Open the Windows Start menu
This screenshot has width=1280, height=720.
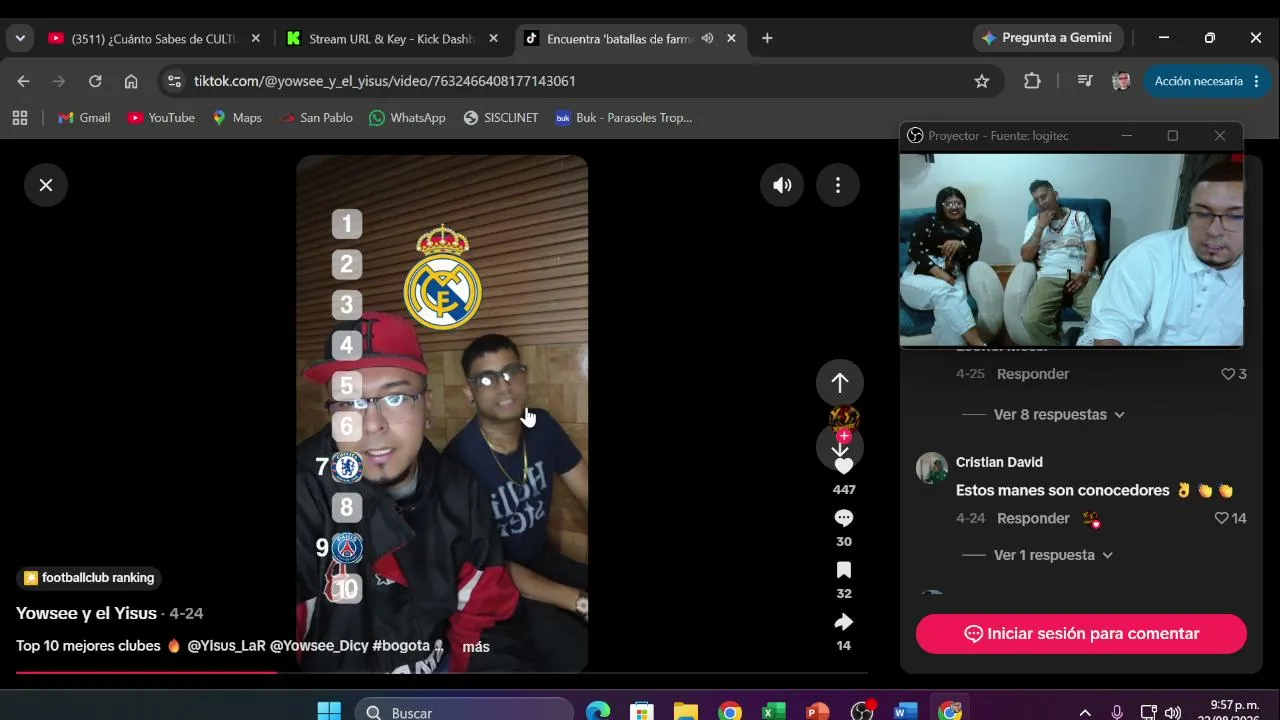tap(329, 712)
